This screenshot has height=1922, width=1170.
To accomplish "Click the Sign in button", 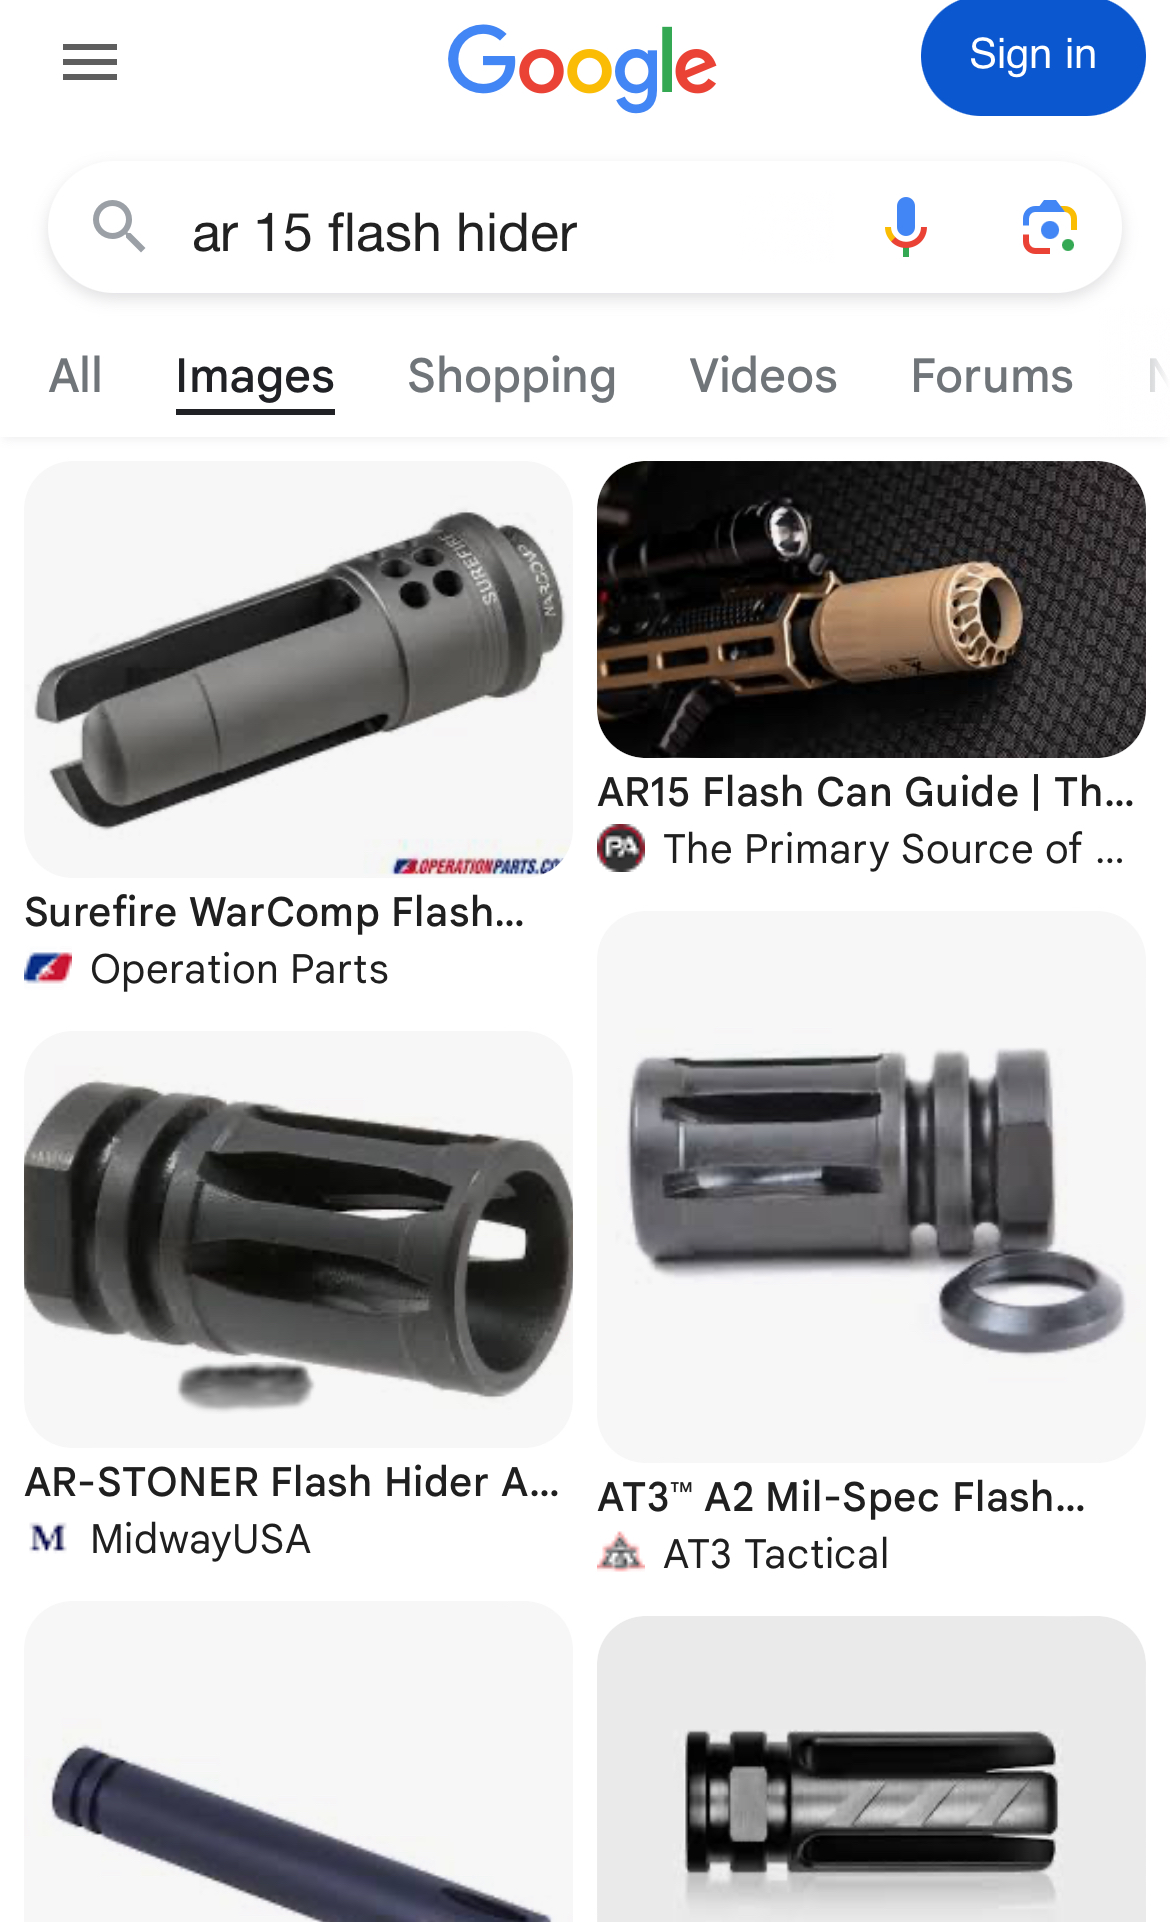I will coord(1033,55).
